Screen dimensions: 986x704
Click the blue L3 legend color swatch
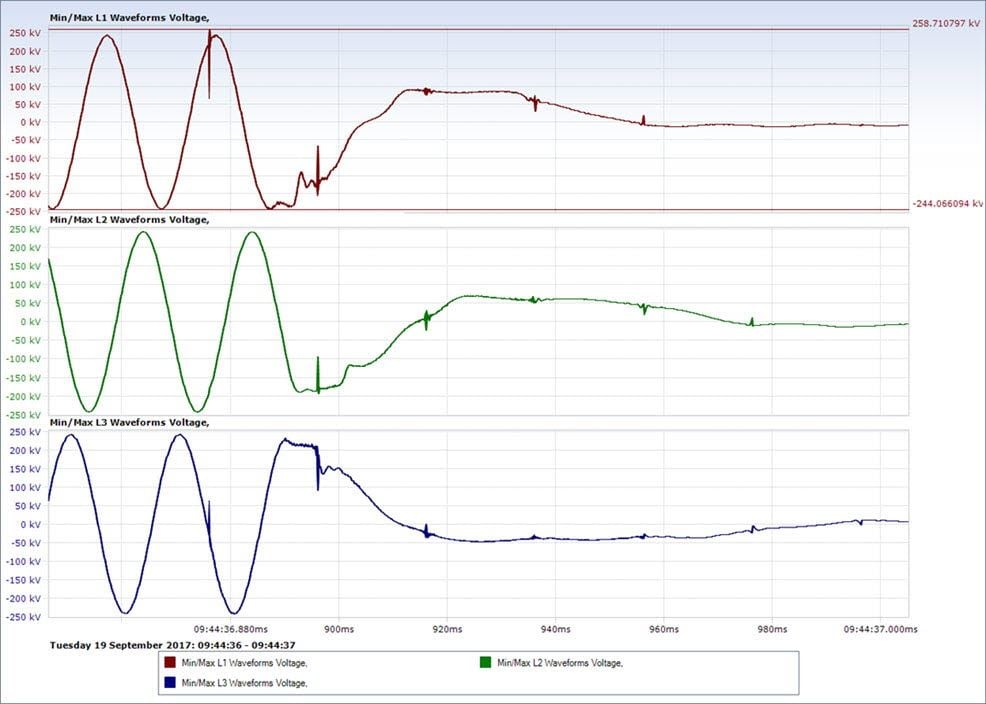pos(168,682)
